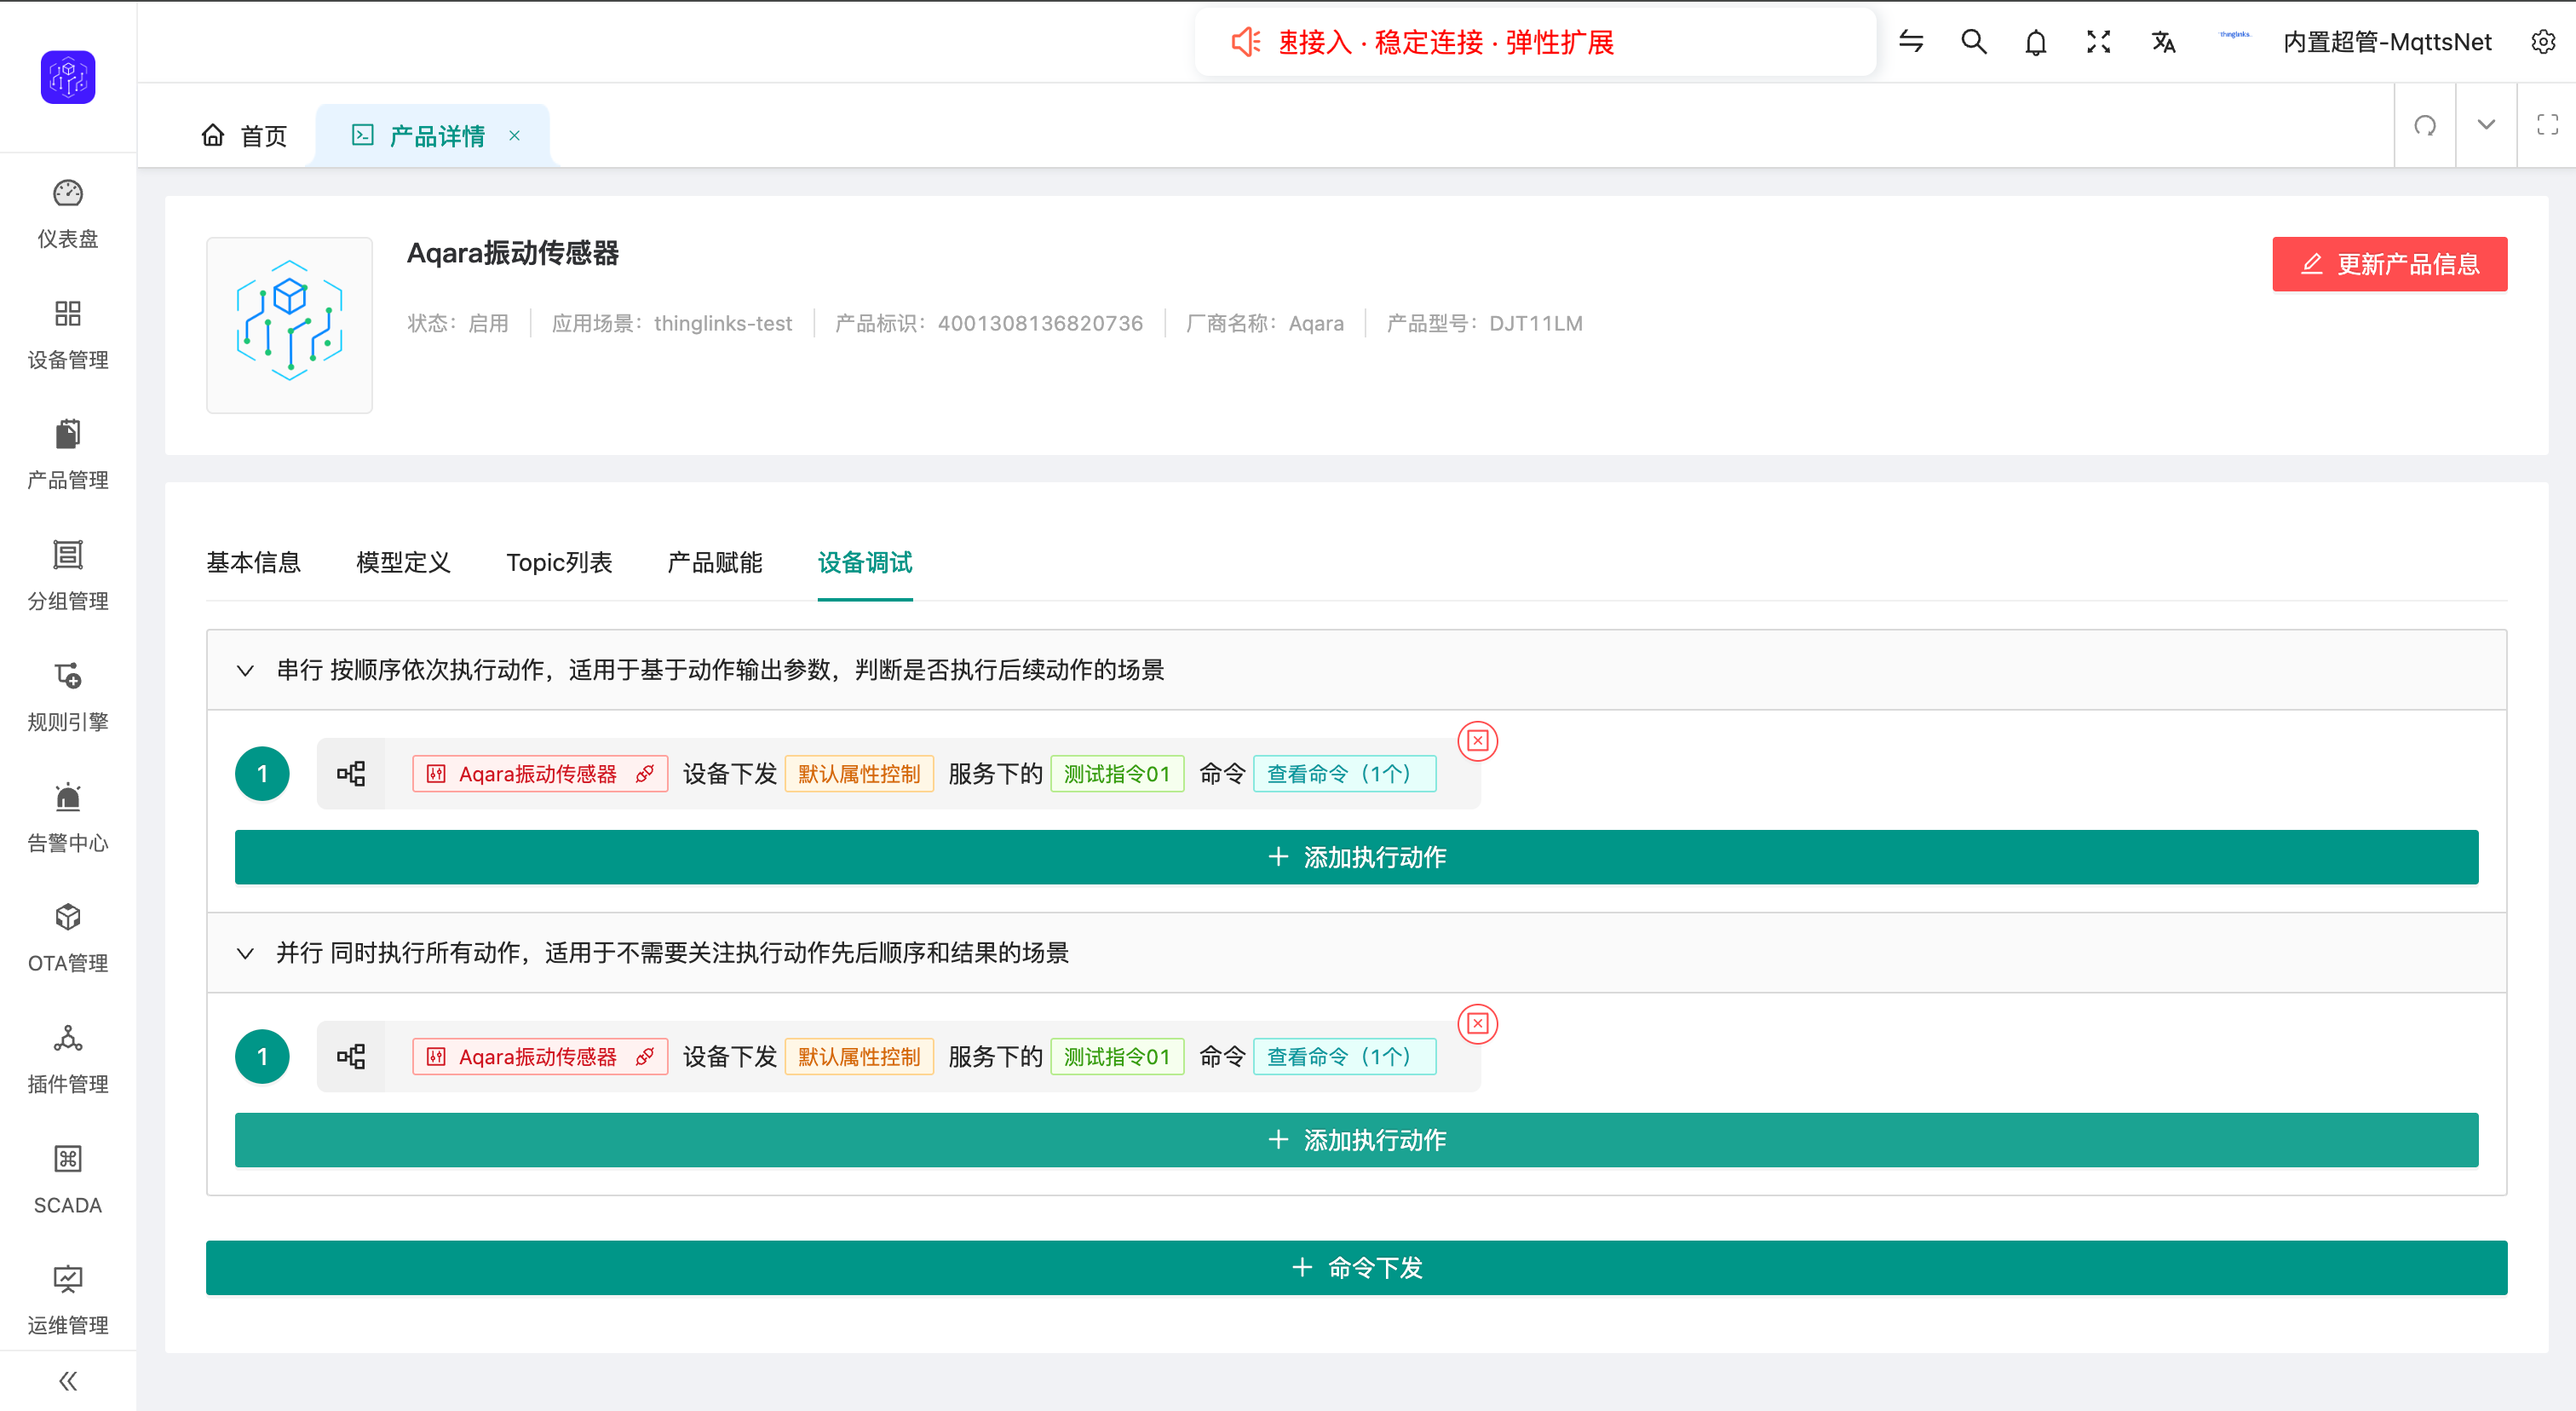Click 测试指令01 tag in 串行 row

click(x=1117, y=773)
